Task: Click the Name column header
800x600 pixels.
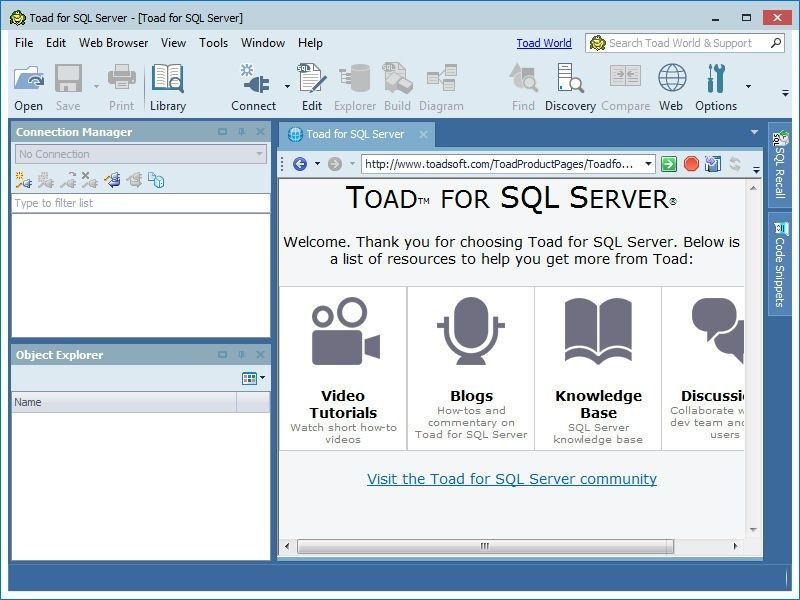Action: click(x=124, y=402)
